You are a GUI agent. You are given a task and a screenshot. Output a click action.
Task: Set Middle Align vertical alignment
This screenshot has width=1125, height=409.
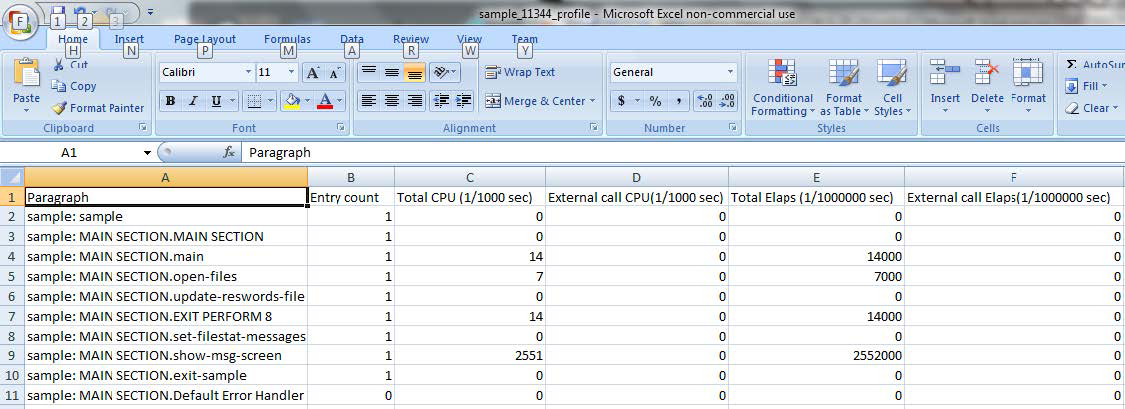392,72
